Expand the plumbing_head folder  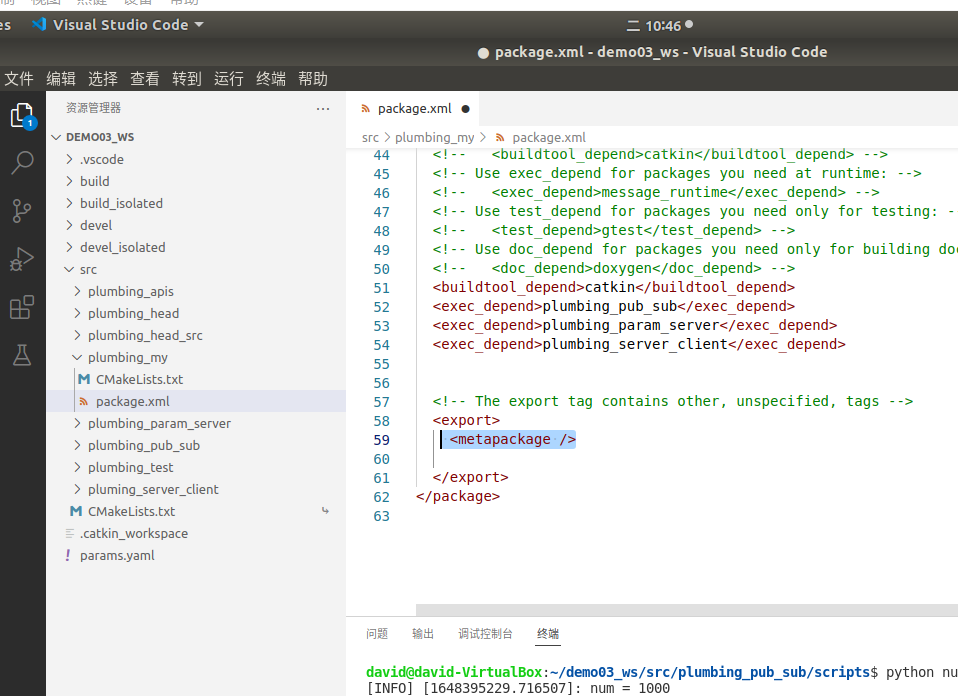click(77, 313)
